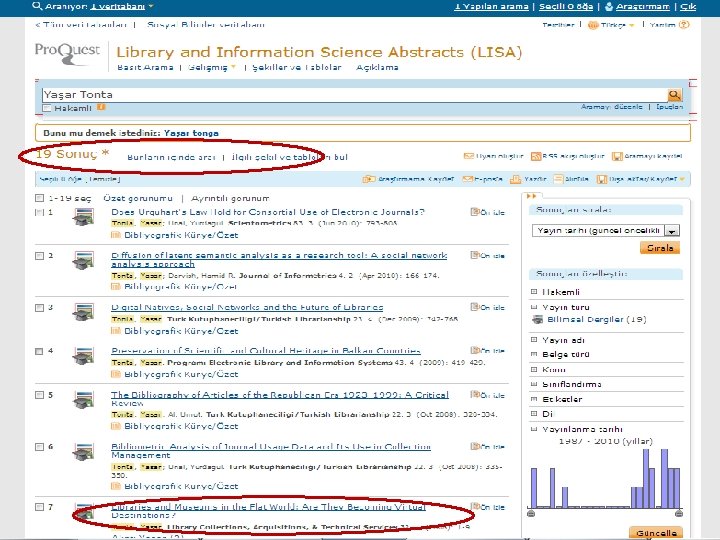Select the checkbox for result 4

pyautogui.click(x=39, y=351)
